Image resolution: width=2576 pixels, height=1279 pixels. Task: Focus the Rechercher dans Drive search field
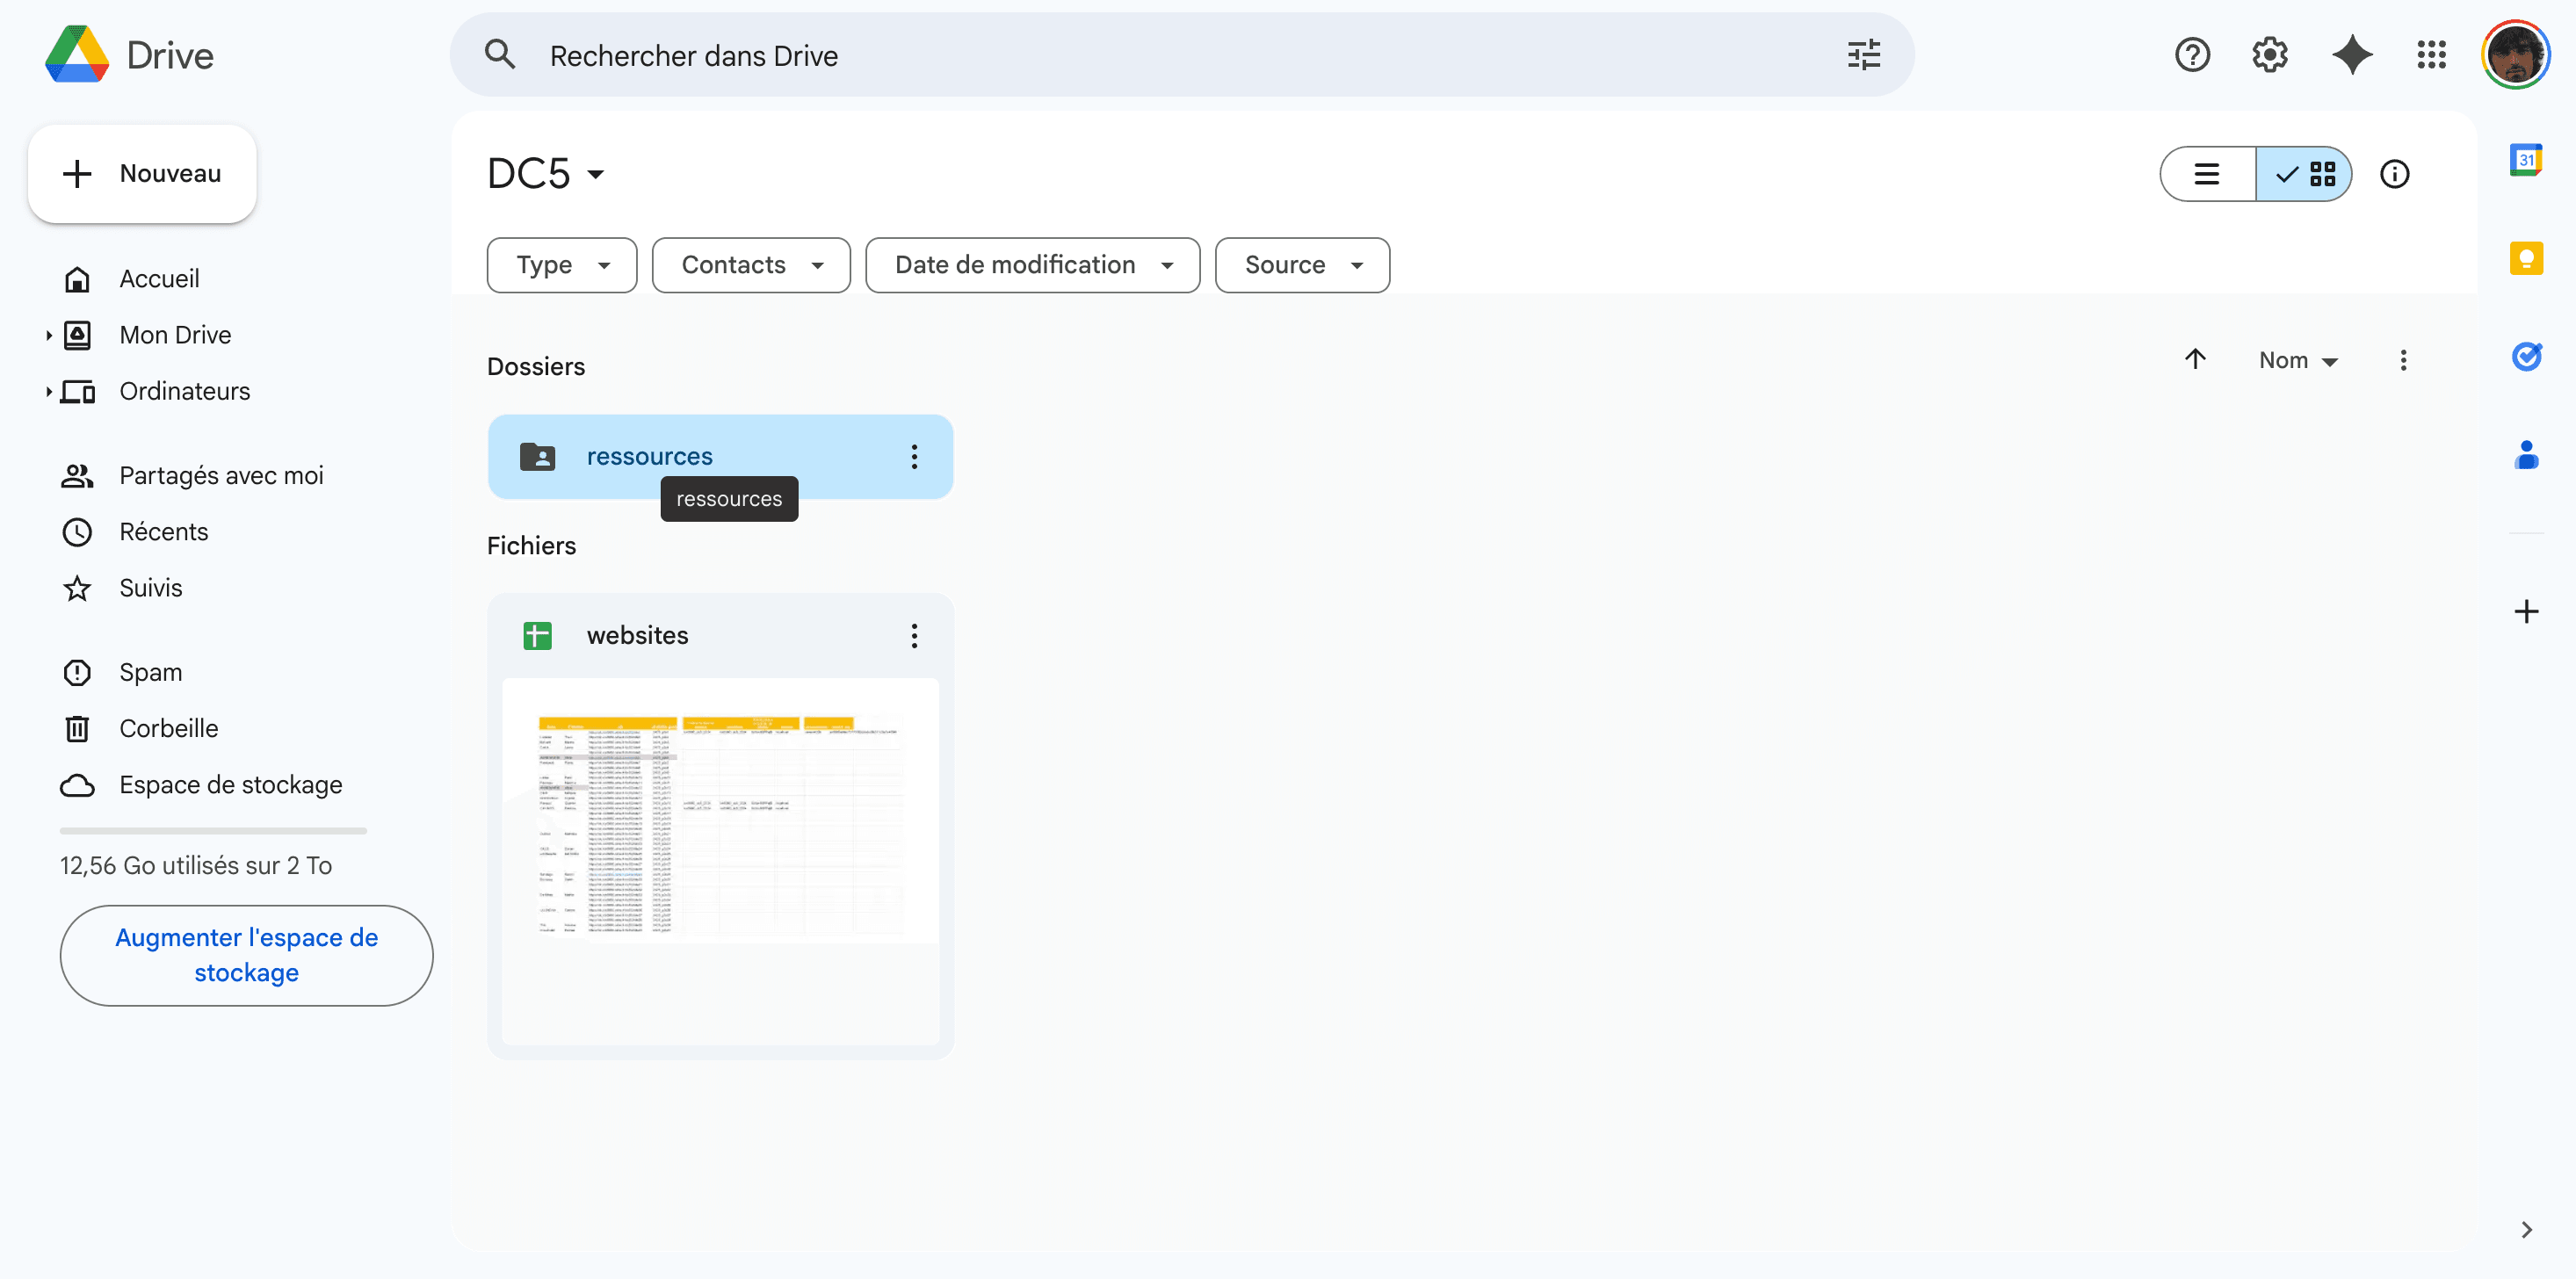pos(1180,55)
